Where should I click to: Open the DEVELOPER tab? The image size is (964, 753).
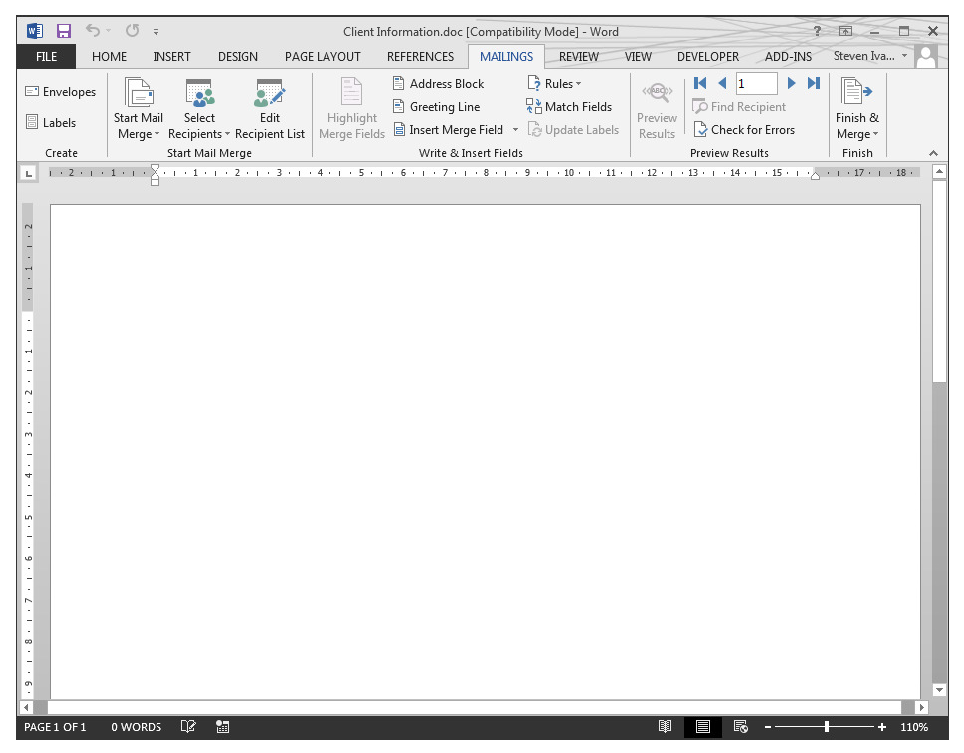(x=708, y=57)
